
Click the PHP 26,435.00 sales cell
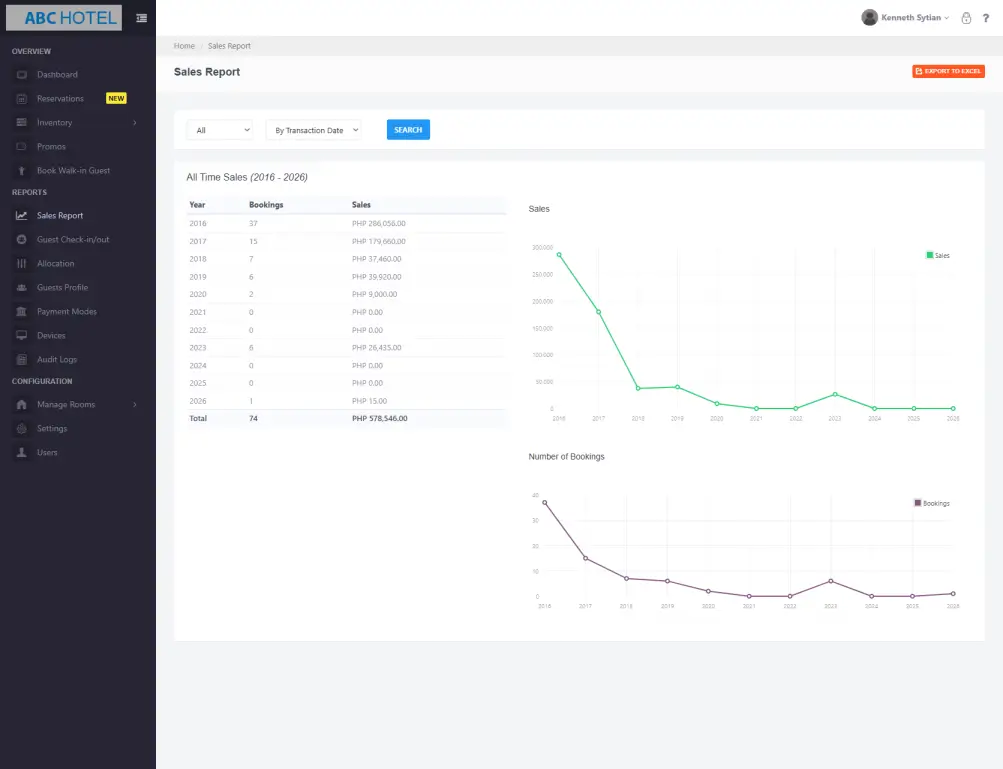[377, 347]
